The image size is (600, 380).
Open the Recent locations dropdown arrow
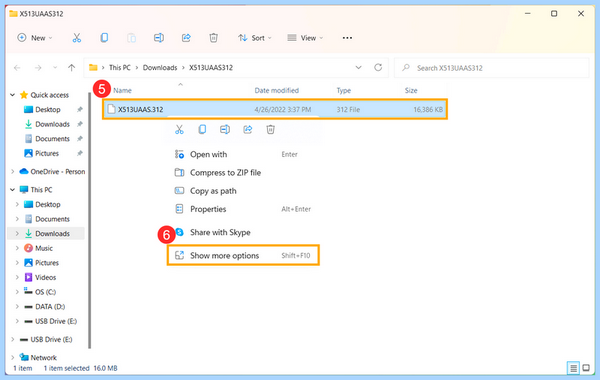[55, 68]
